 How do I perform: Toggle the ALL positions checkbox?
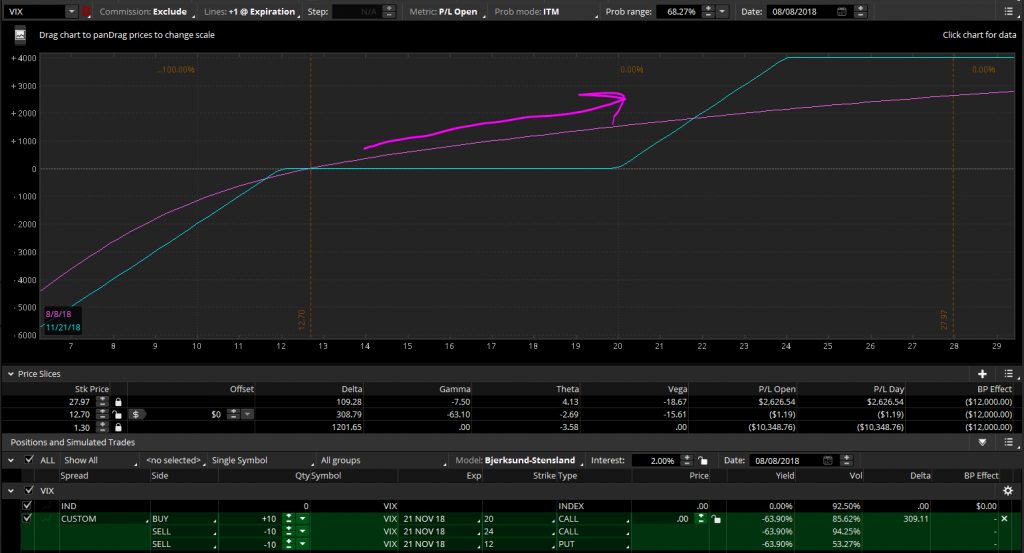coord(27,461)
